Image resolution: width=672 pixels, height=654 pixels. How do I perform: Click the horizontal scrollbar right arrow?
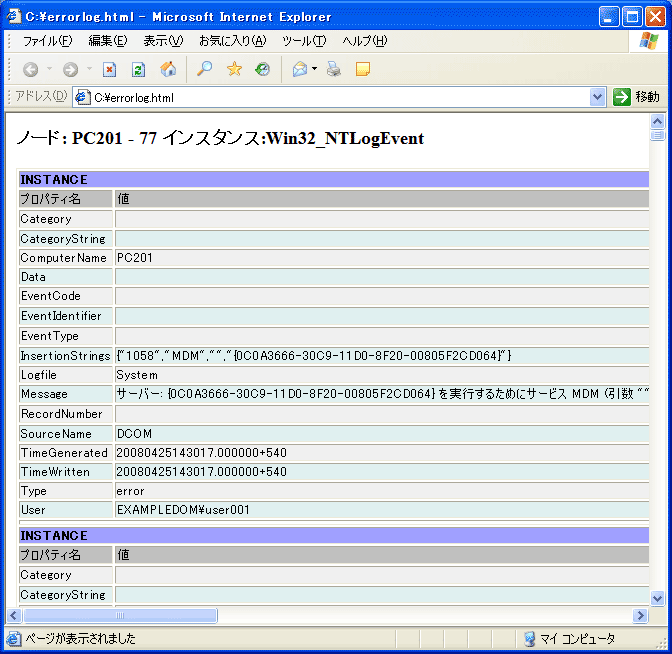pyautogui.click(x=641, y=616)
